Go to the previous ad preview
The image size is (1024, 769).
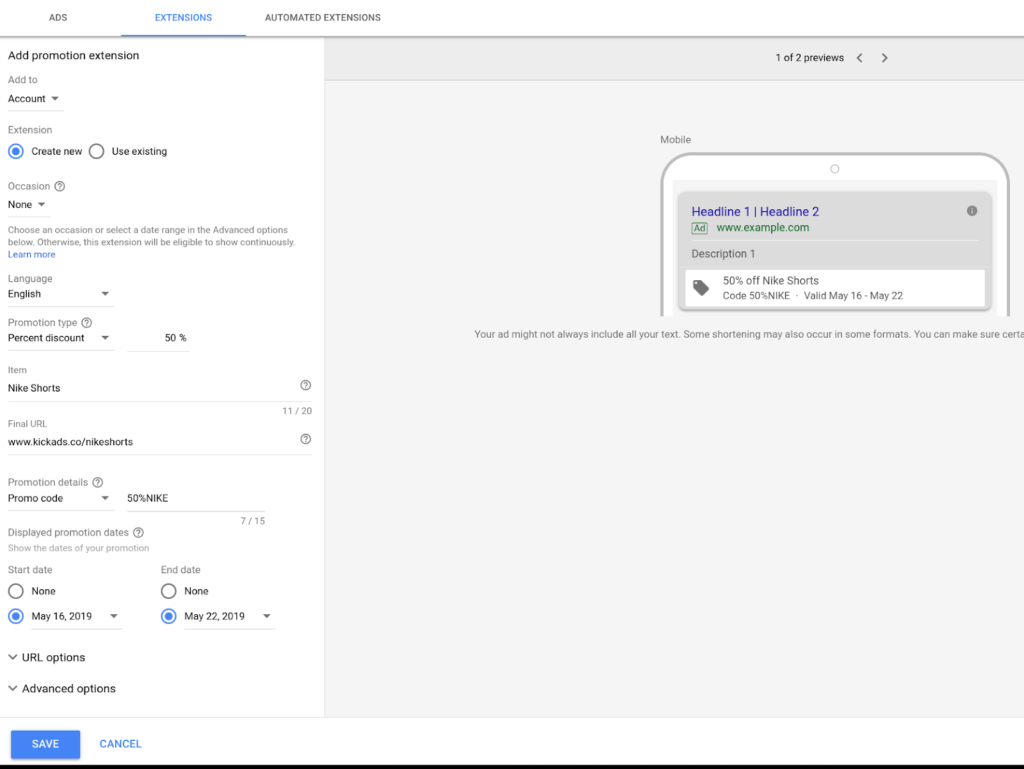859,58
